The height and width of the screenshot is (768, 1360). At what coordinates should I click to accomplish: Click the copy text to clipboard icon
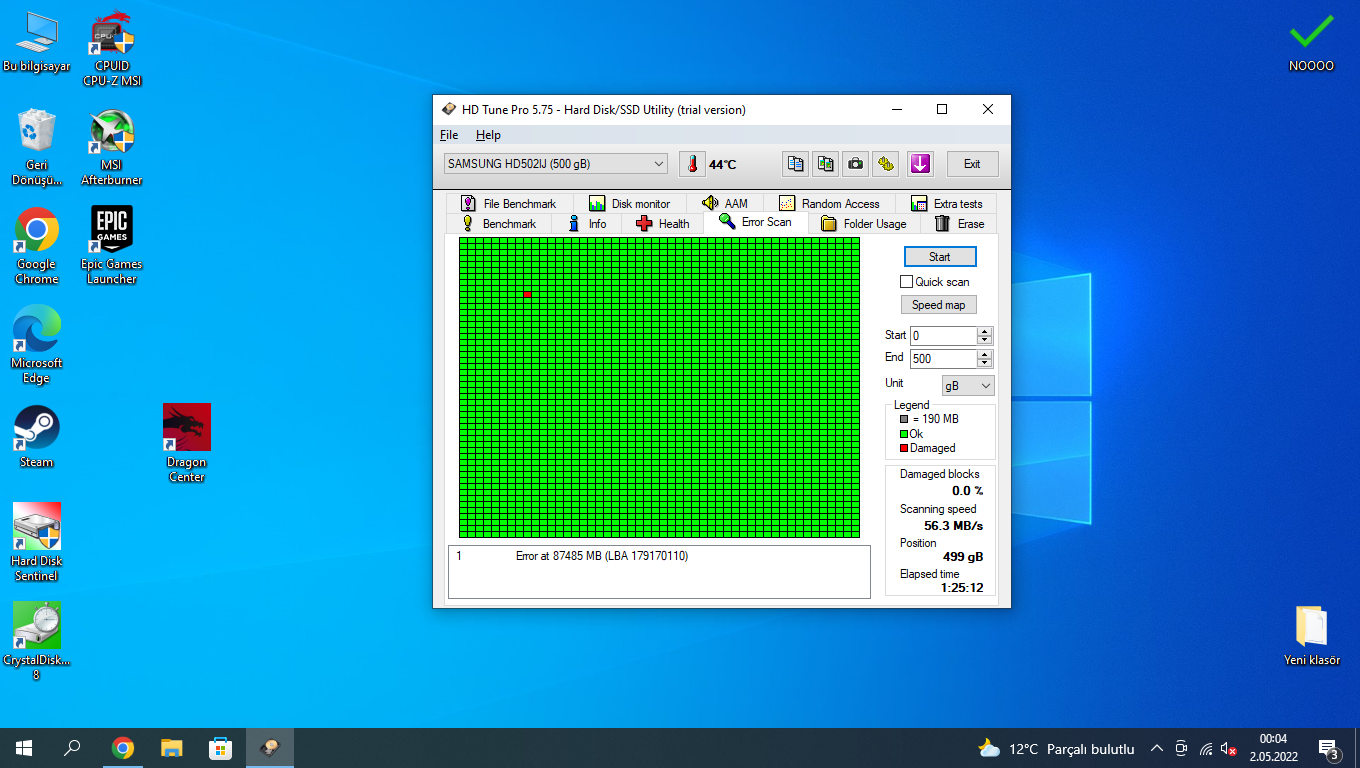(795, 164)
